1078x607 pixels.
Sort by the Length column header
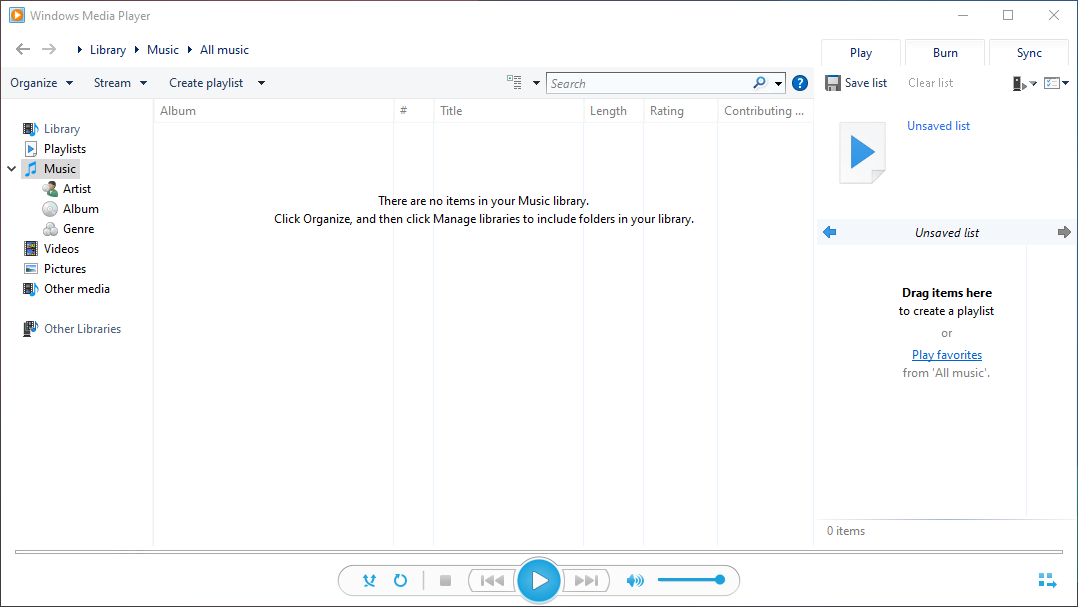(613, 111)
